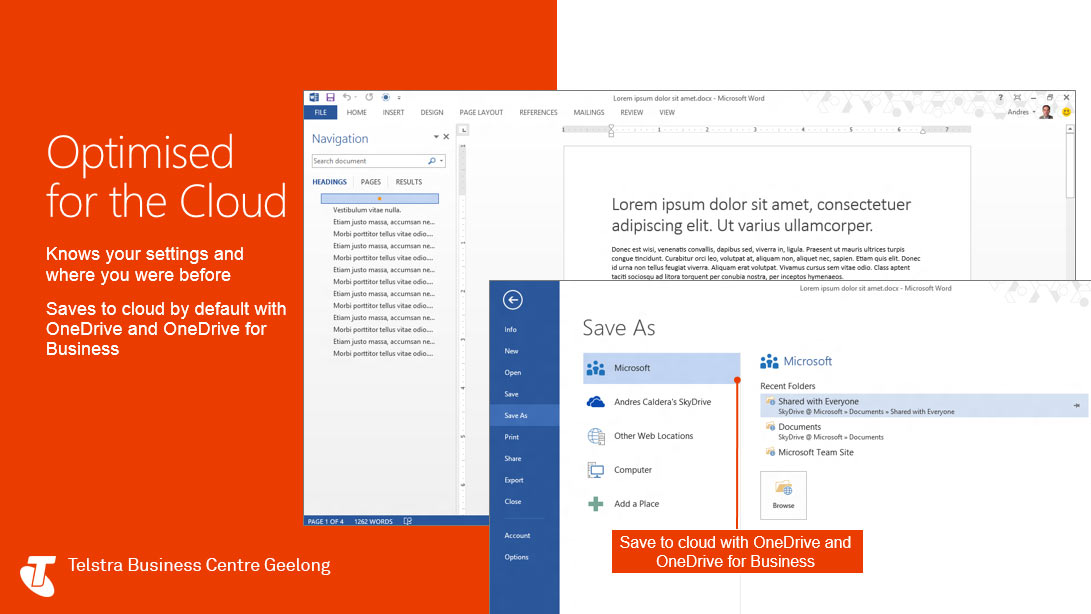Open 'Documents' recent folder
This screenshot has height=614, width=1091.
click(x=824, y=432)
